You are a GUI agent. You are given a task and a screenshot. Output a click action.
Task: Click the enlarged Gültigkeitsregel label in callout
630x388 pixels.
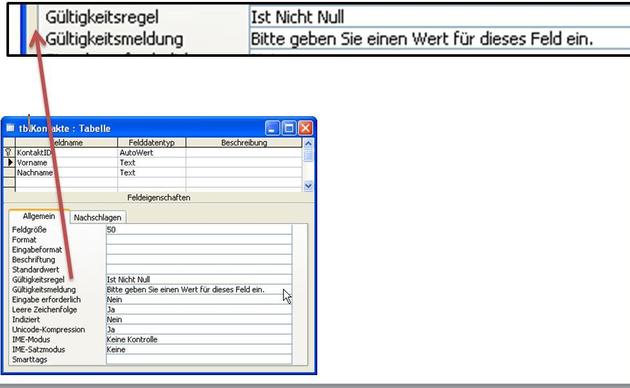click(102, 17)
